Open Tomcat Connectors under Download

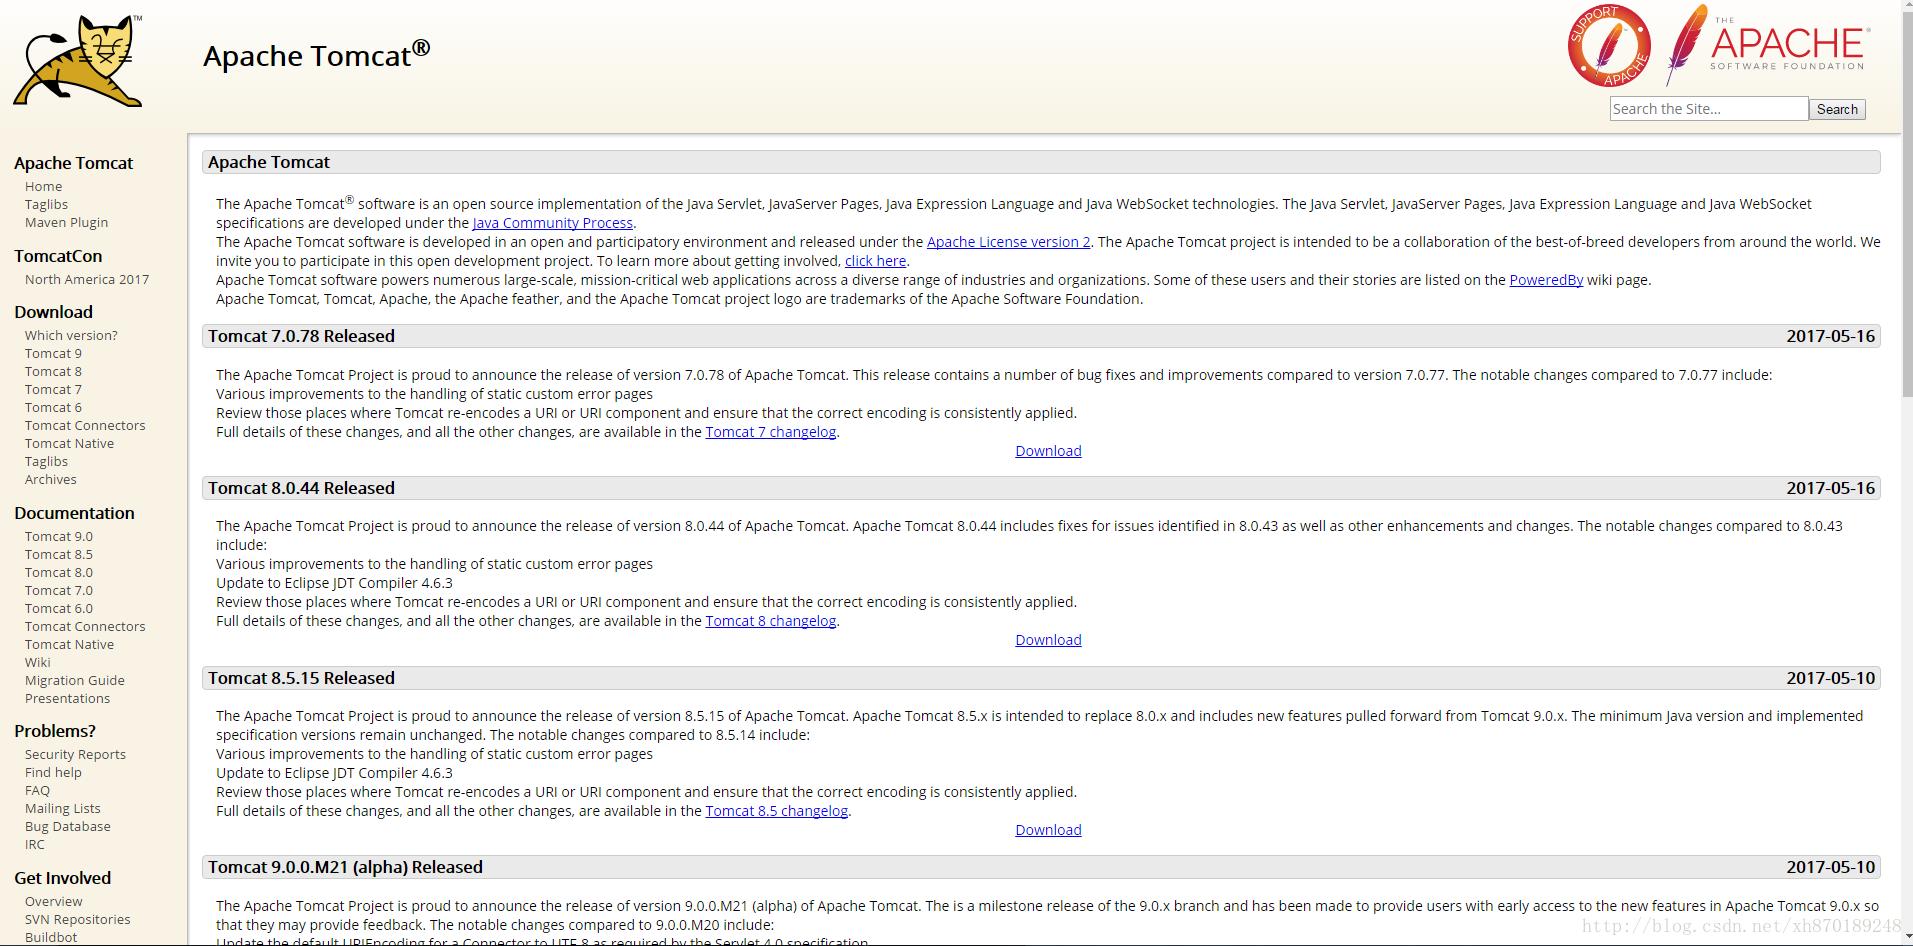click(85, 425)
